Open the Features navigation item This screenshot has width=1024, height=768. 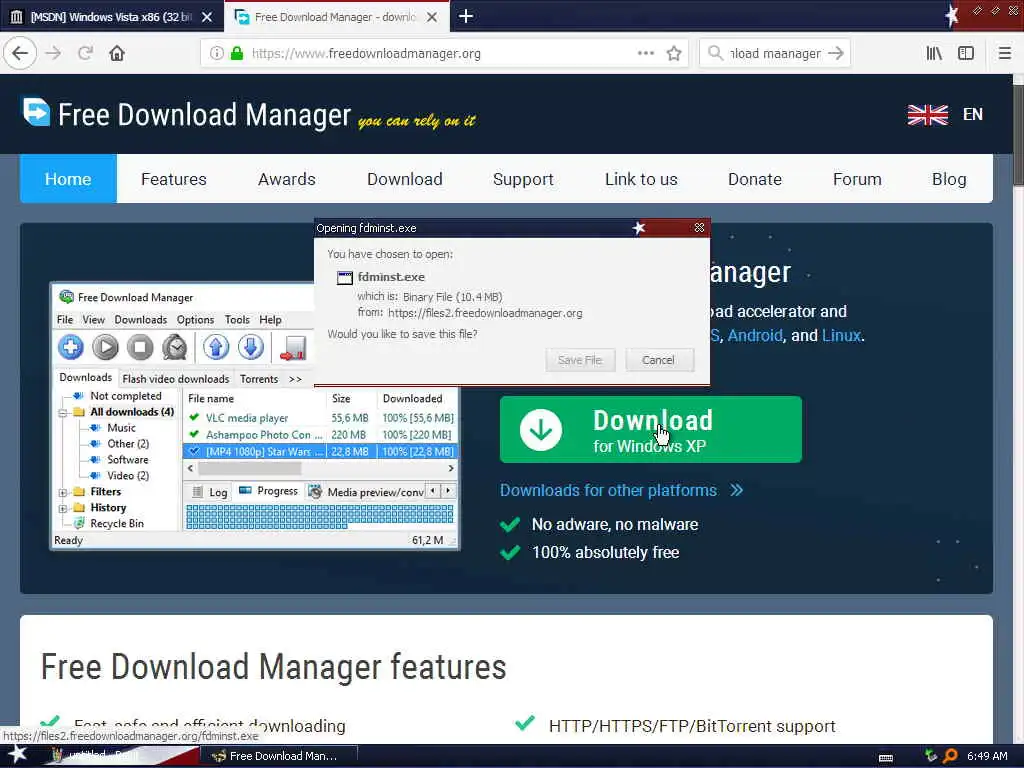pos(174,179)
